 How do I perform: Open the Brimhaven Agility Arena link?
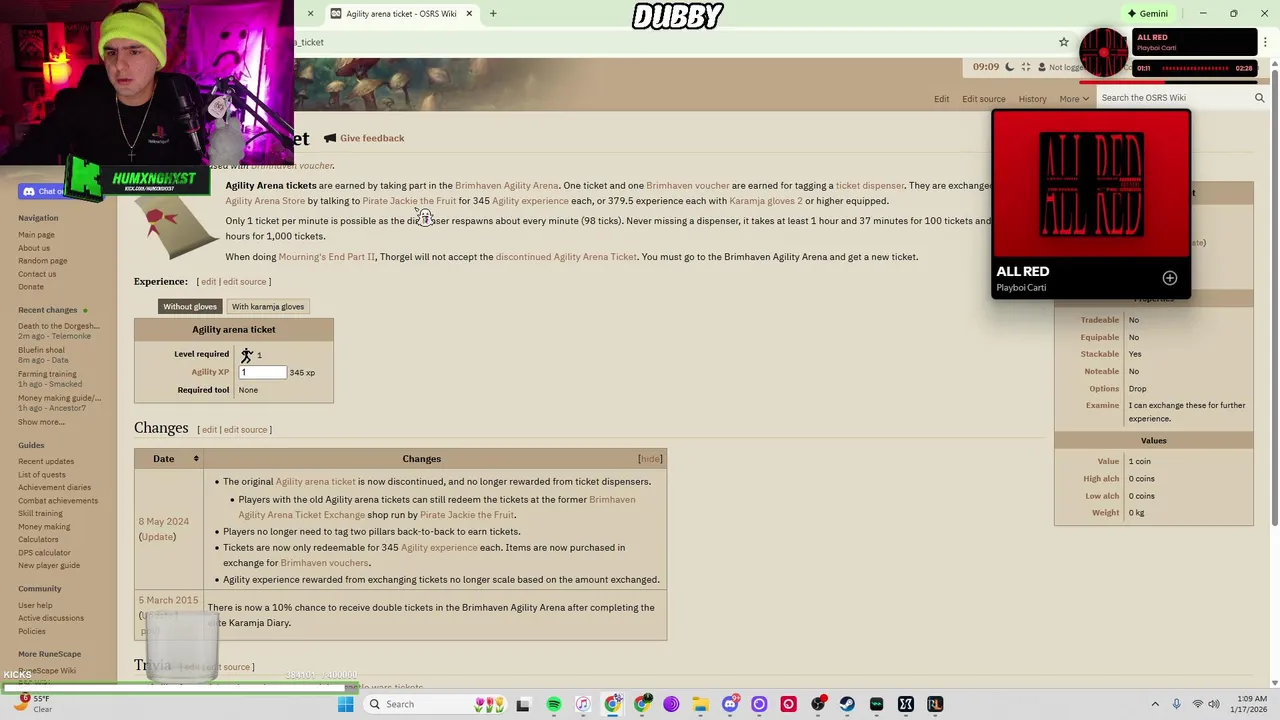point(506,185)
